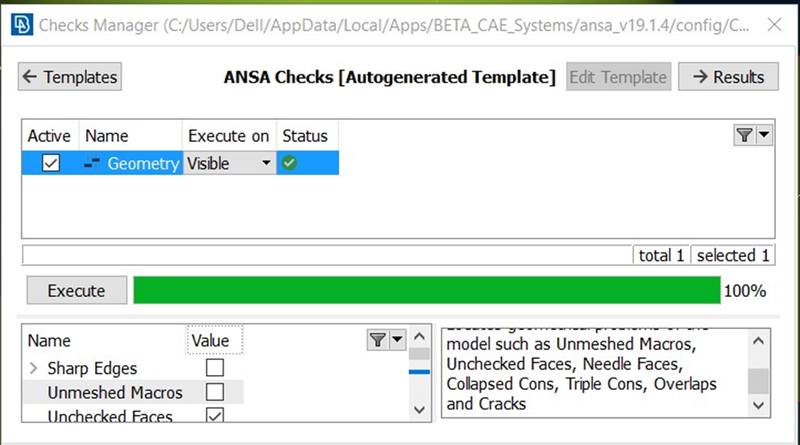The height and width of the screenshot is (445, 800).
Task: Open filter options arrow in parameters list
Action: (x=397, y=340)
